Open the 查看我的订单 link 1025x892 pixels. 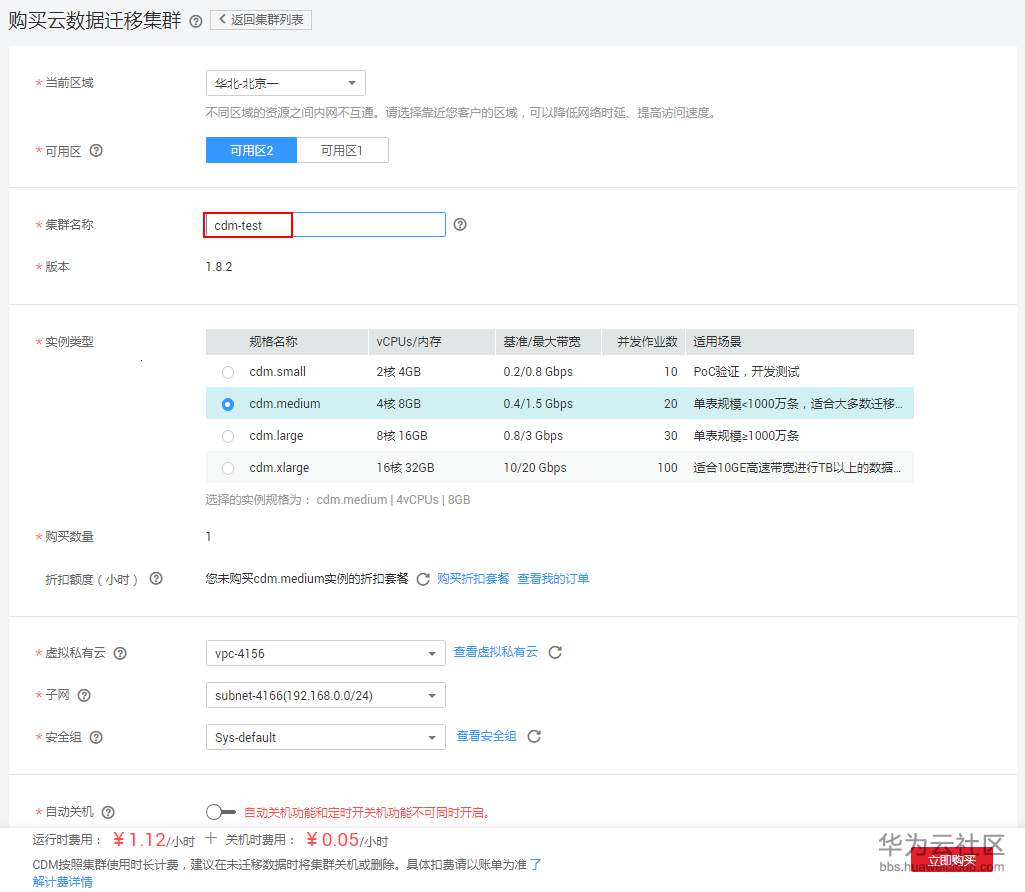point(553,579)
